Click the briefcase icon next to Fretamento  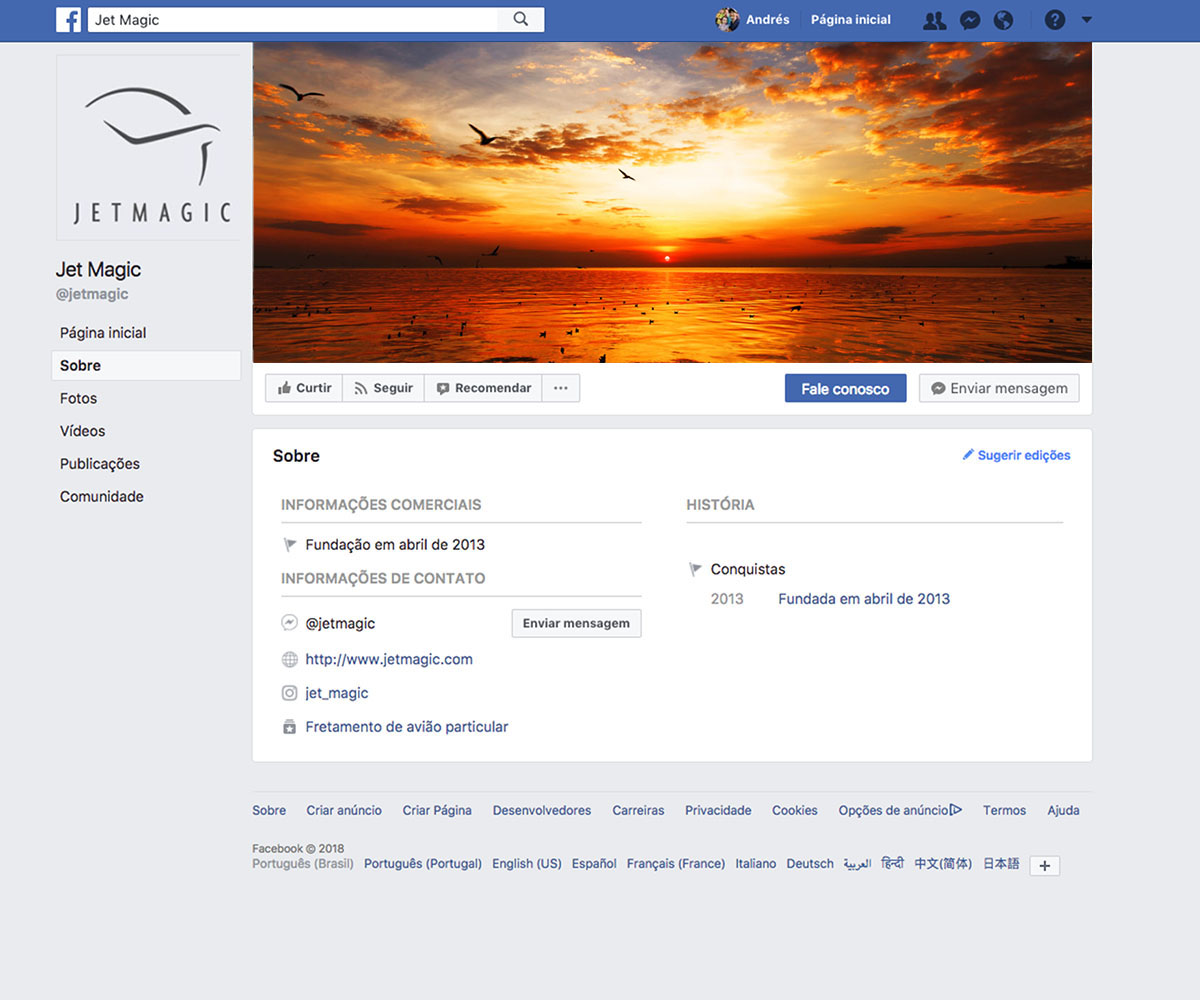(x=289, y=726)
